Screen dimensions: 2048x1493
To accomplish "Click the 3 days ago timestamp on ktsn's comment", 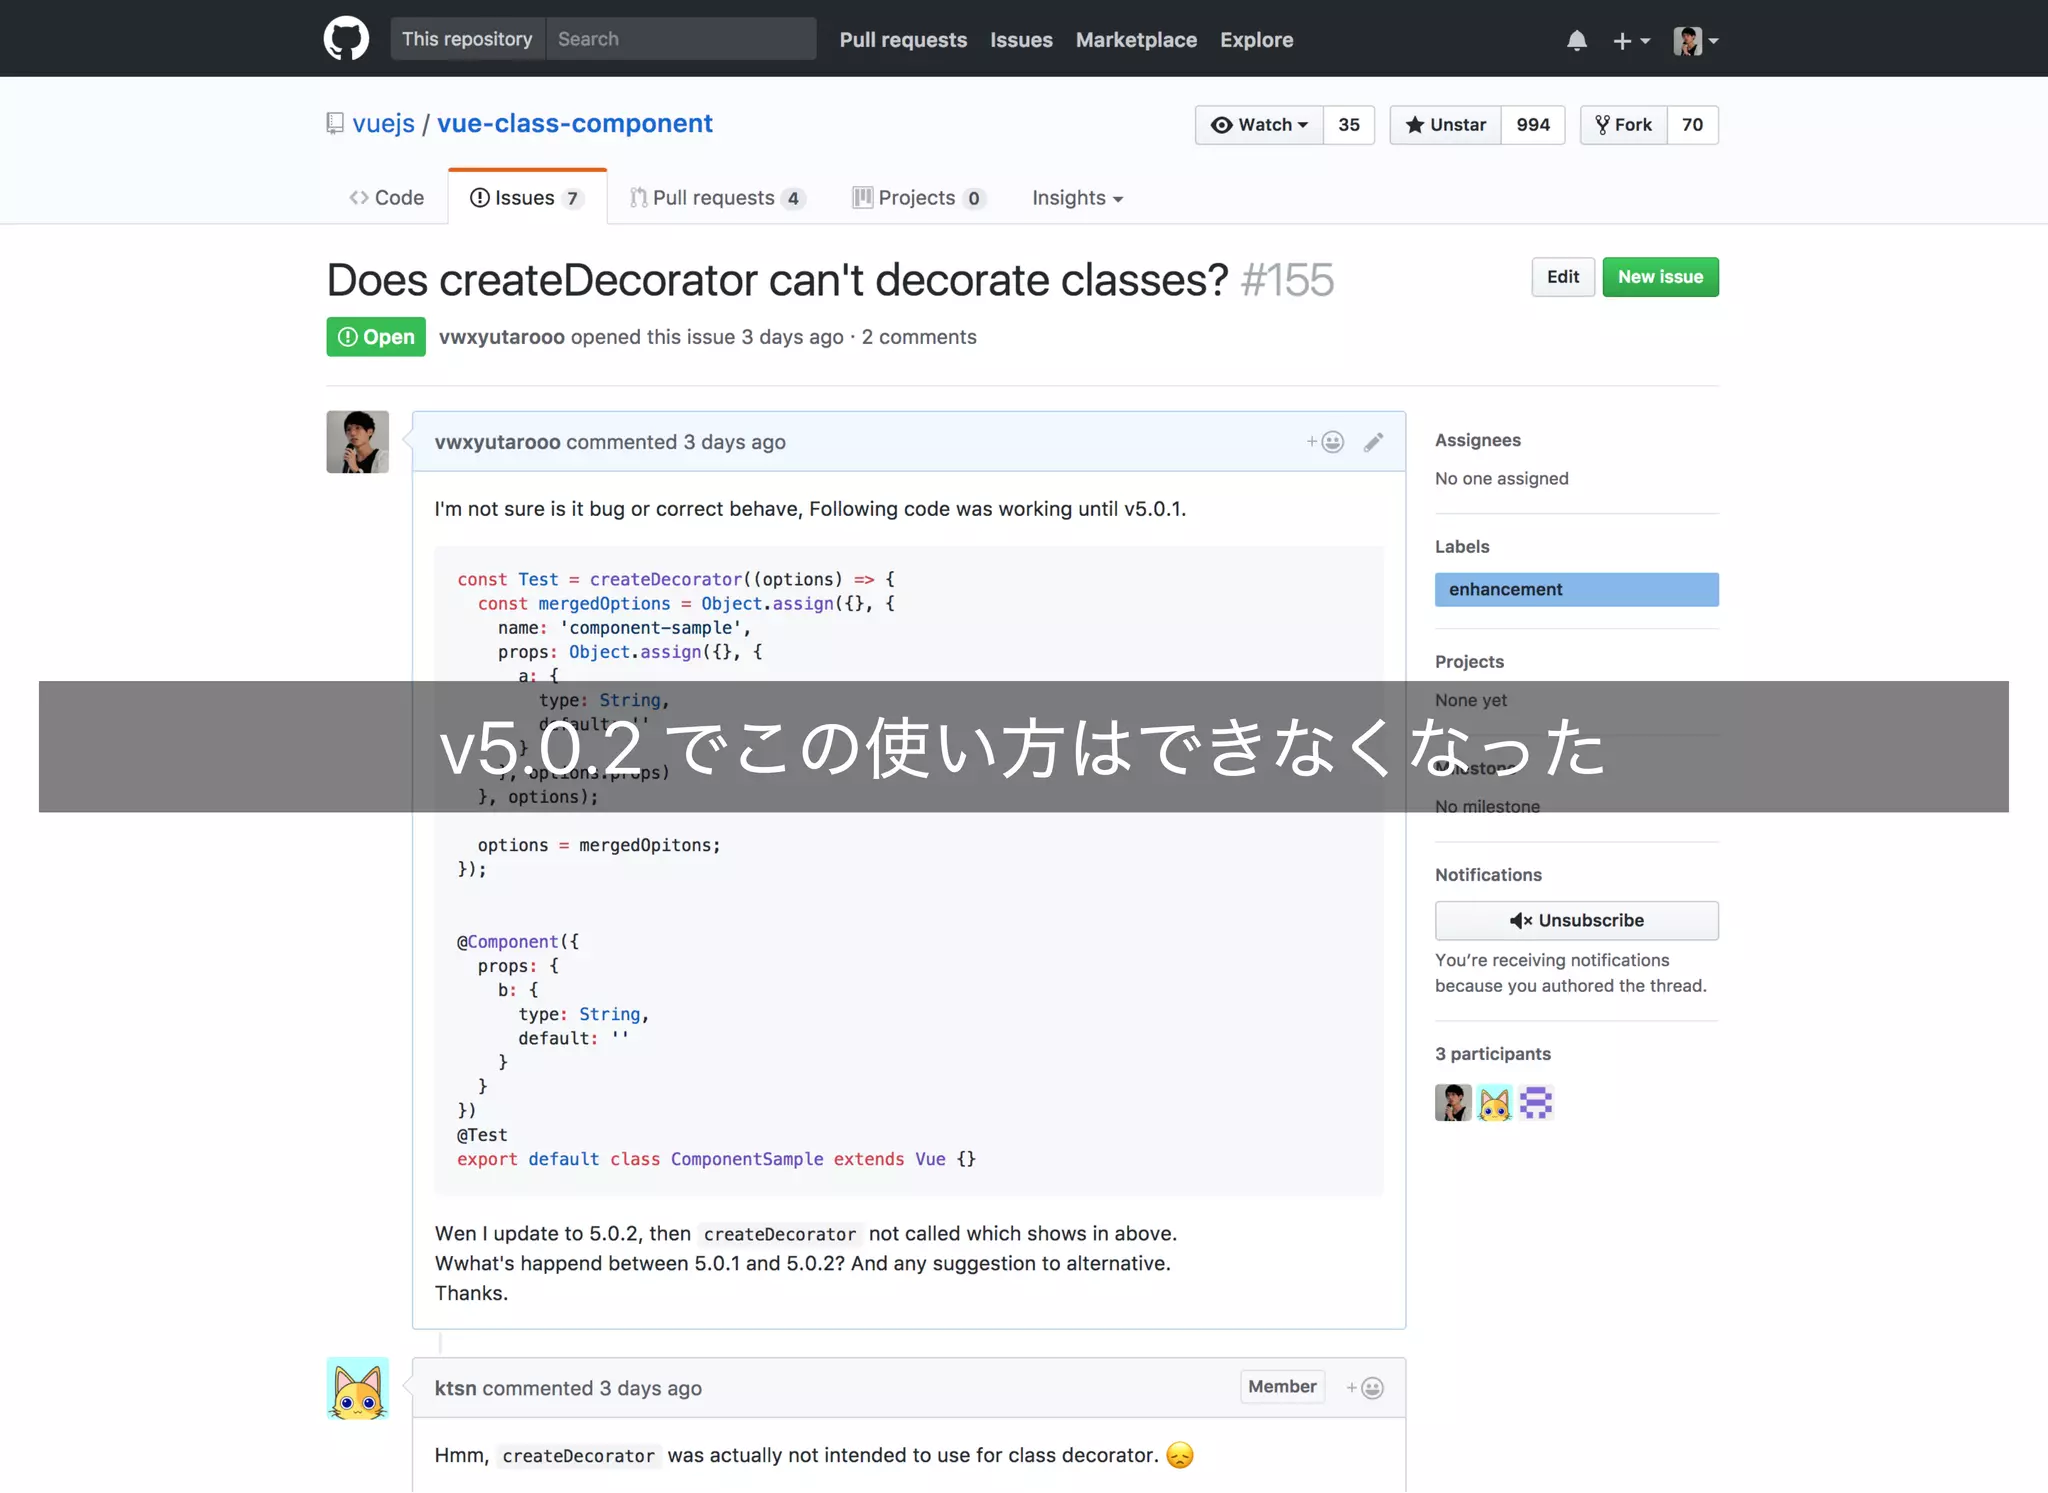I will pos(650,1388).
